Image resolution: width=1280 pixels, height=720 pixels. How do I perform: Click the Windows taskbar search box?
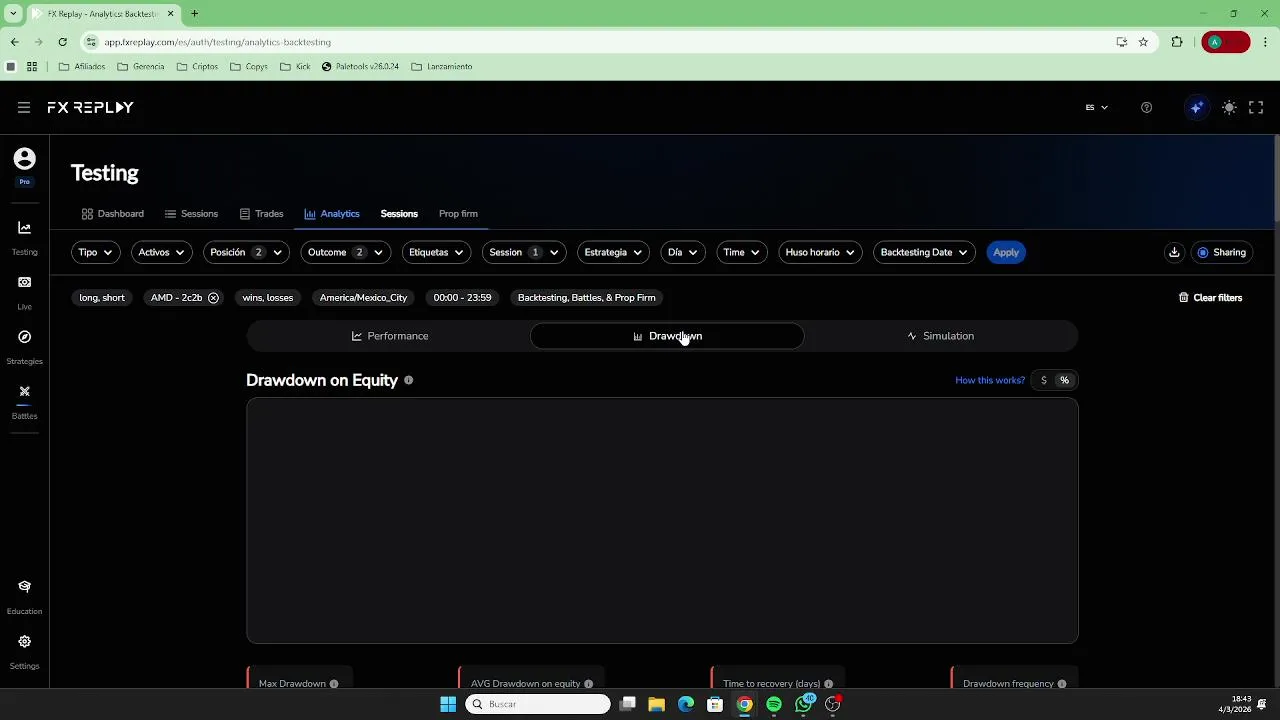pos(538,704)
